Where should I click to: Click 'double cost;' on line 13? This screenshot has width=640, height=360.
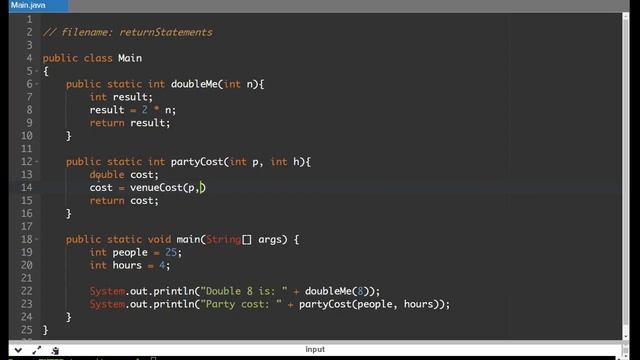[124, 175]
